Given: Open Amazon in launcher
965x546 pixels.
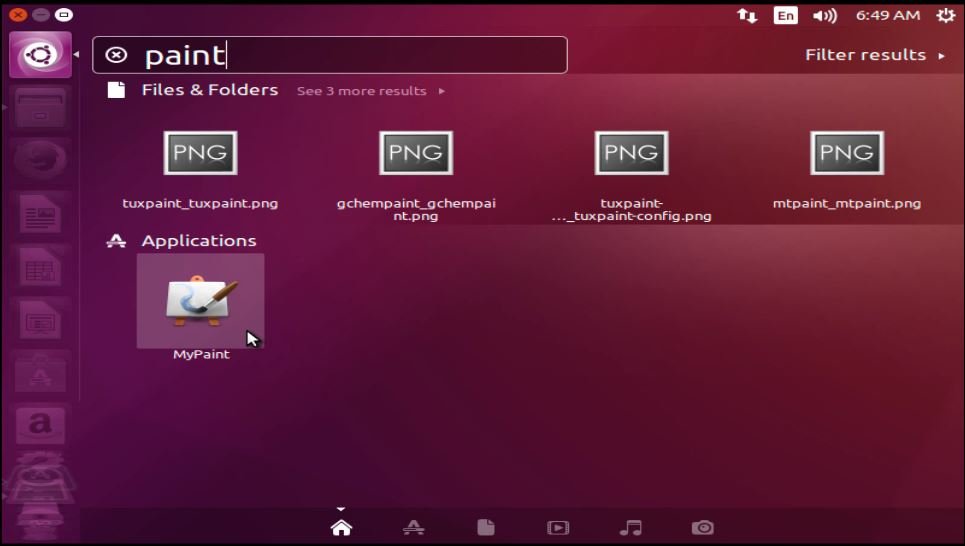Looking at the screenshot, I should pos(41,425).
